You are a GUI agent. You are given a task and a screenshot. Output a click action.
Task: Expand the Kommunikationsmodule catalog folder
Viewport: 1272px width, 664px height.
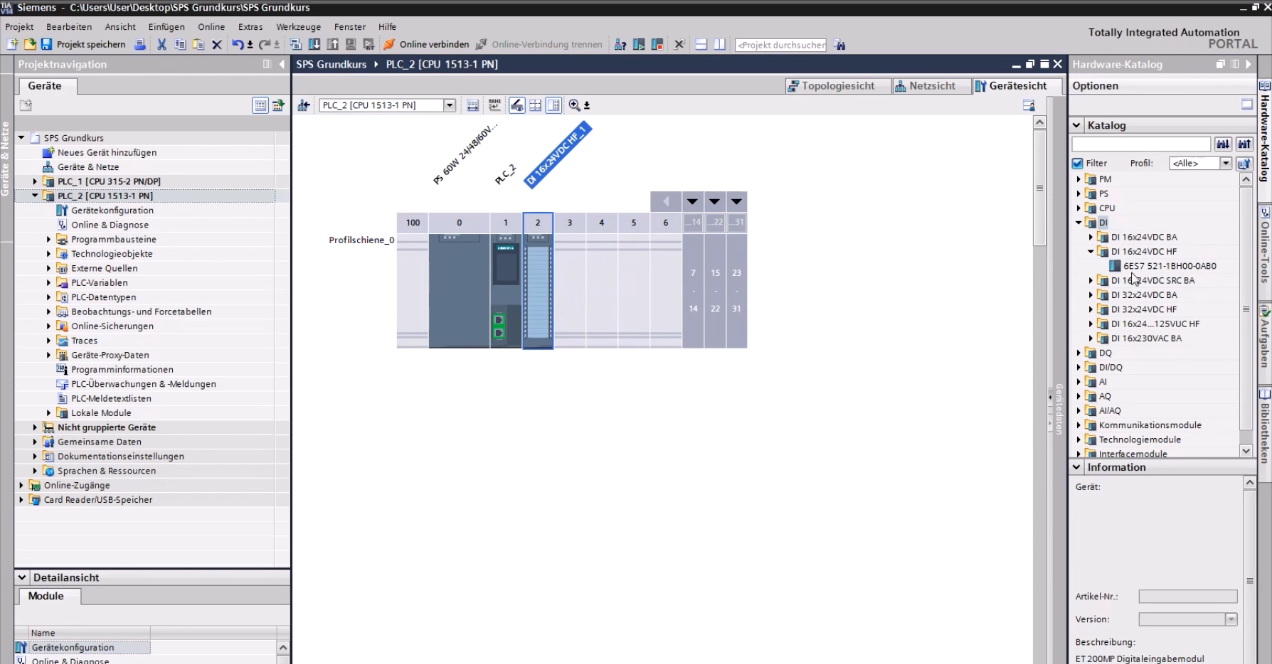[1079, 425]
